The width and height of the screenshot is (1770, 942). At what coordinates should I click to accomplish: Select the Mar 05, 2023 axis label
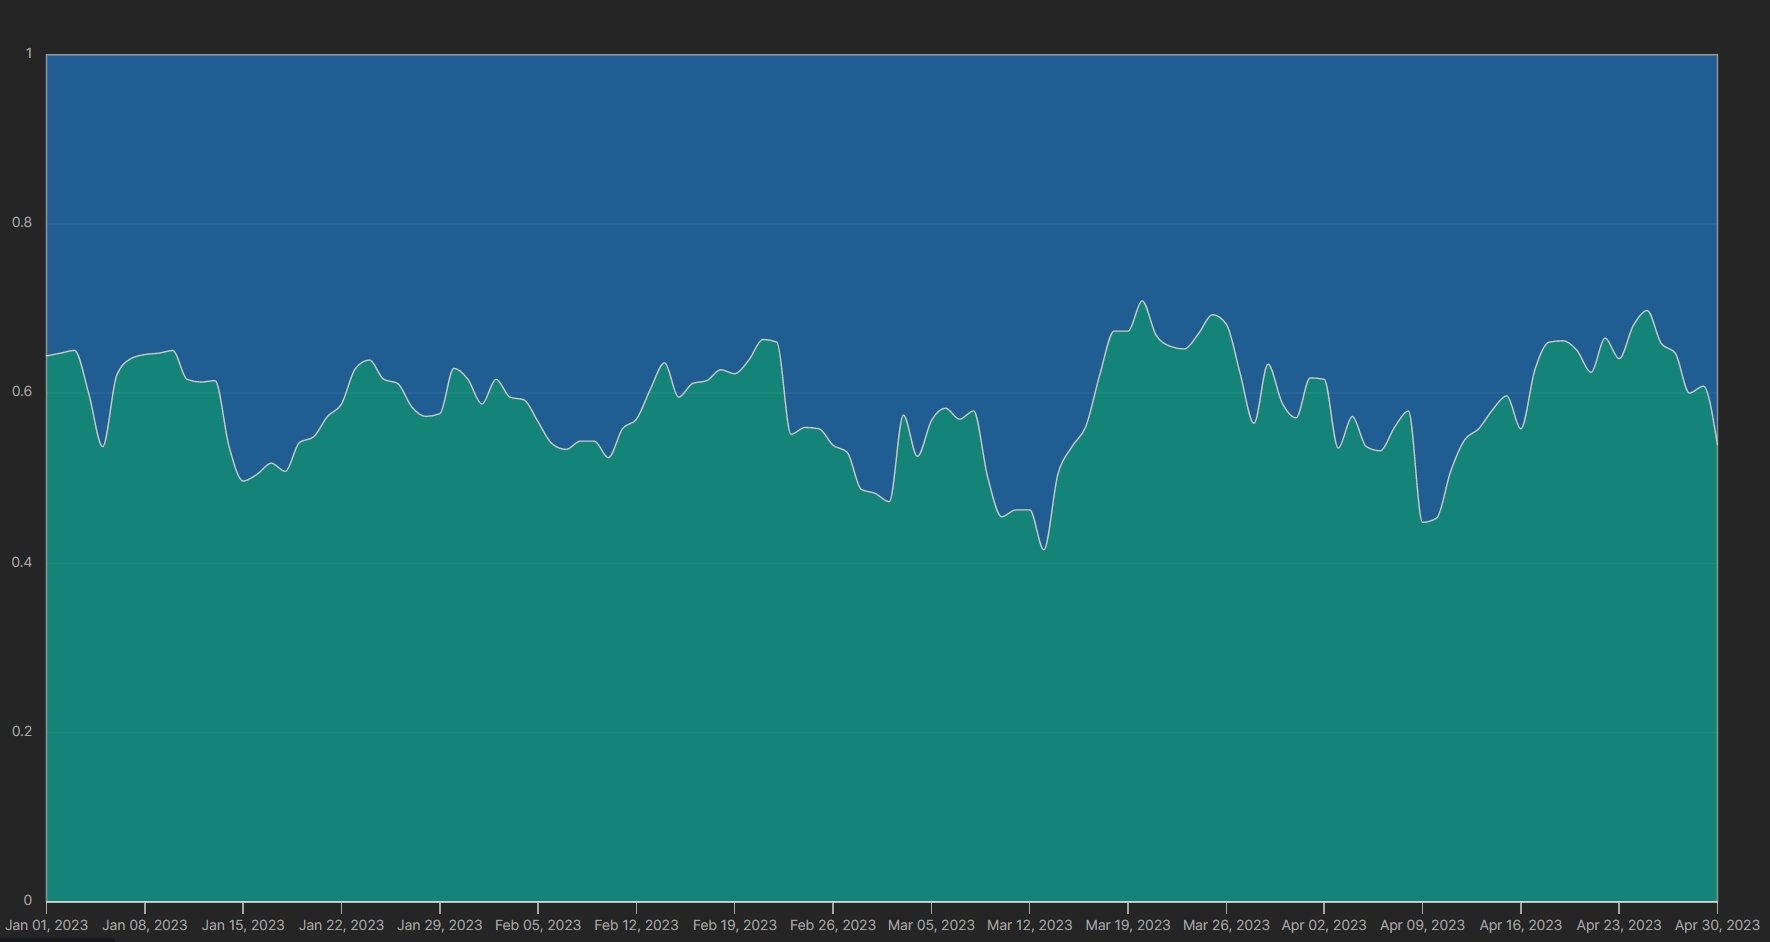[931, 925]
